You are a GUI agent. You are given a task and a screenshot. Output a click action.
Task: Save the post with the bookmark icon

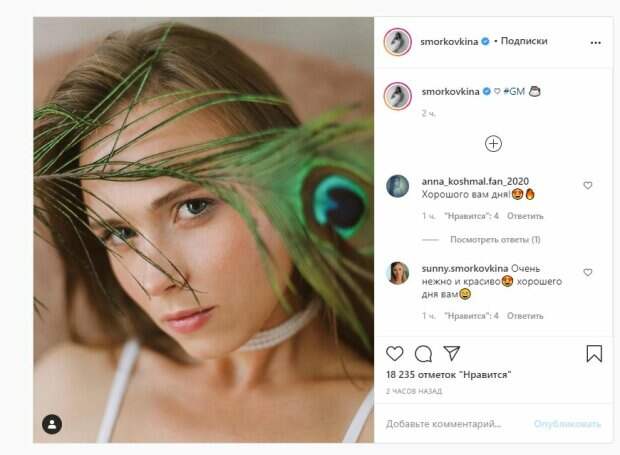point(594,353)
